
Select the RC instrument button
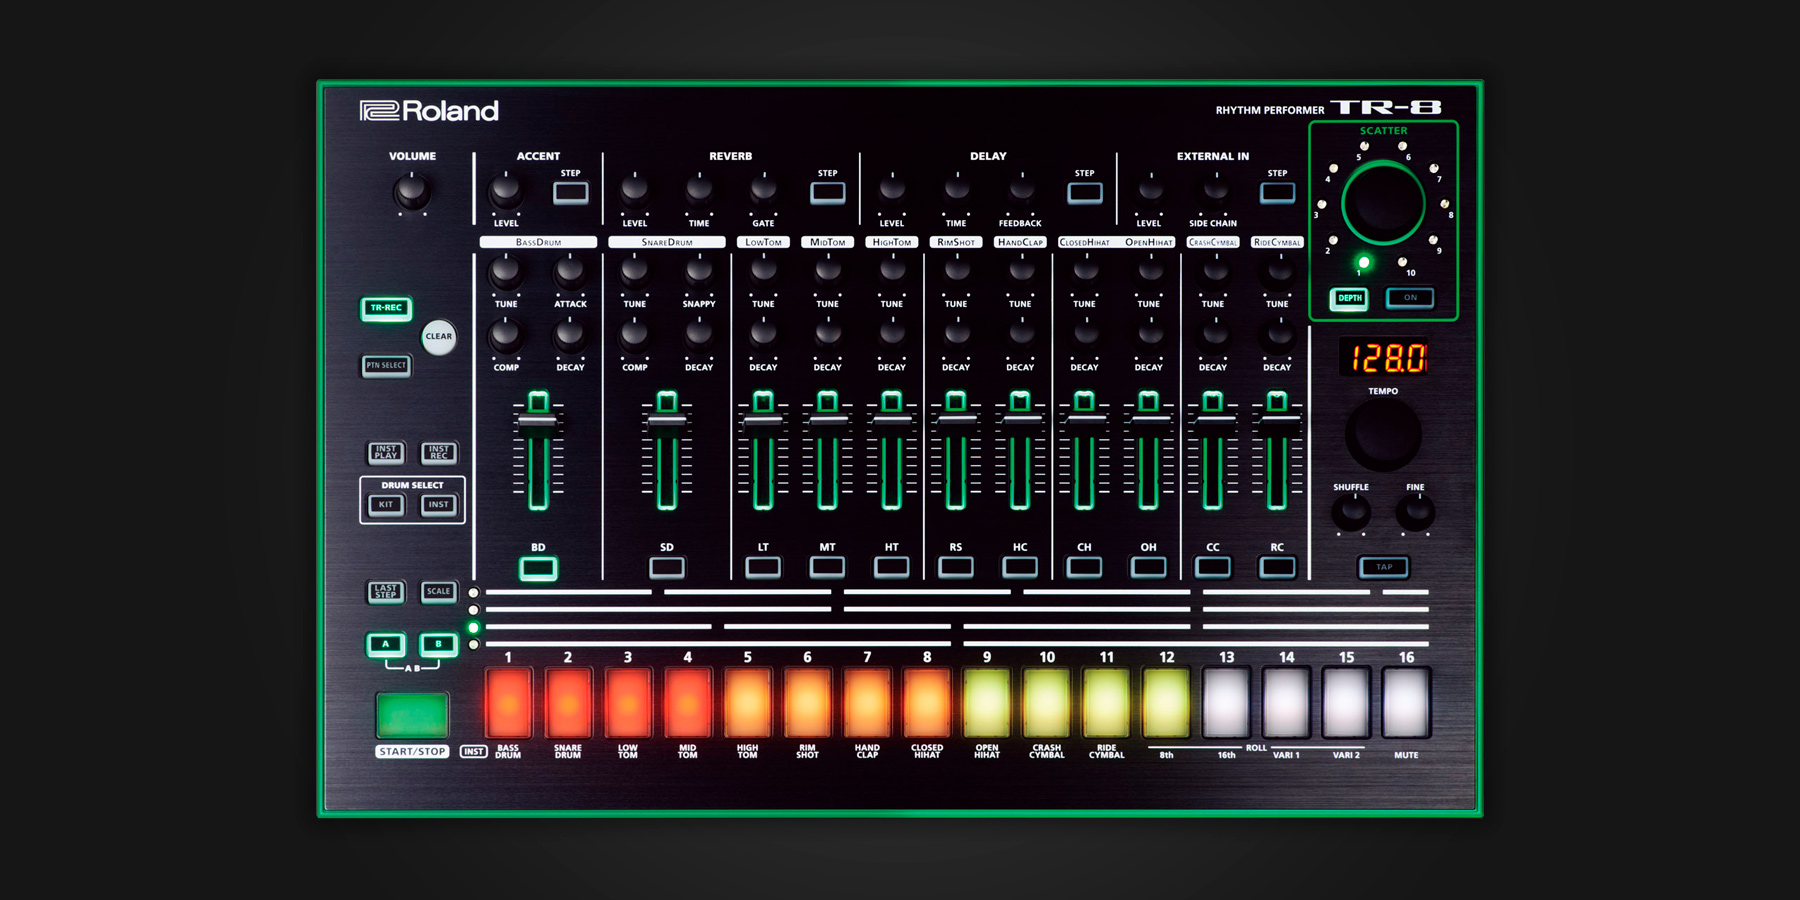(x=1277, y=568)
